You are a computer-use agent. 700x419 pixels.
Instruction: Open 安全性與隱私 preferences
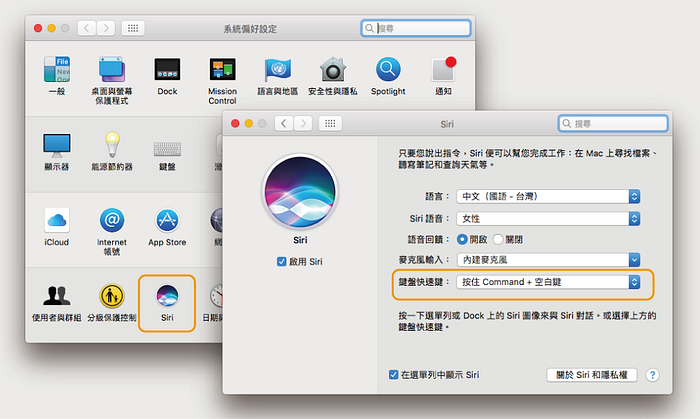pyautogui.click(x=333, y=70)
